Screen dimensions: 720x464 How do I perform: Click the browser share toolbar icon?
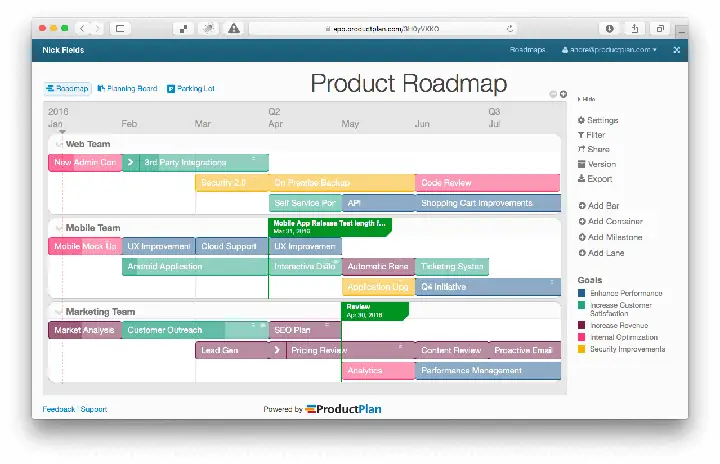coord(635,28)
